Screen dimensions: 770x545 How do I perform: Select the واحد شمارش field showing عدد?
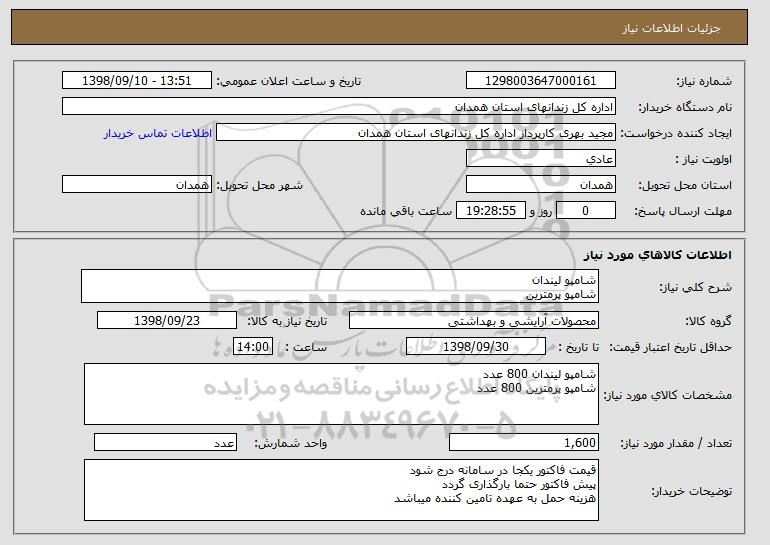pyautogui.click(x=165, y=442)
